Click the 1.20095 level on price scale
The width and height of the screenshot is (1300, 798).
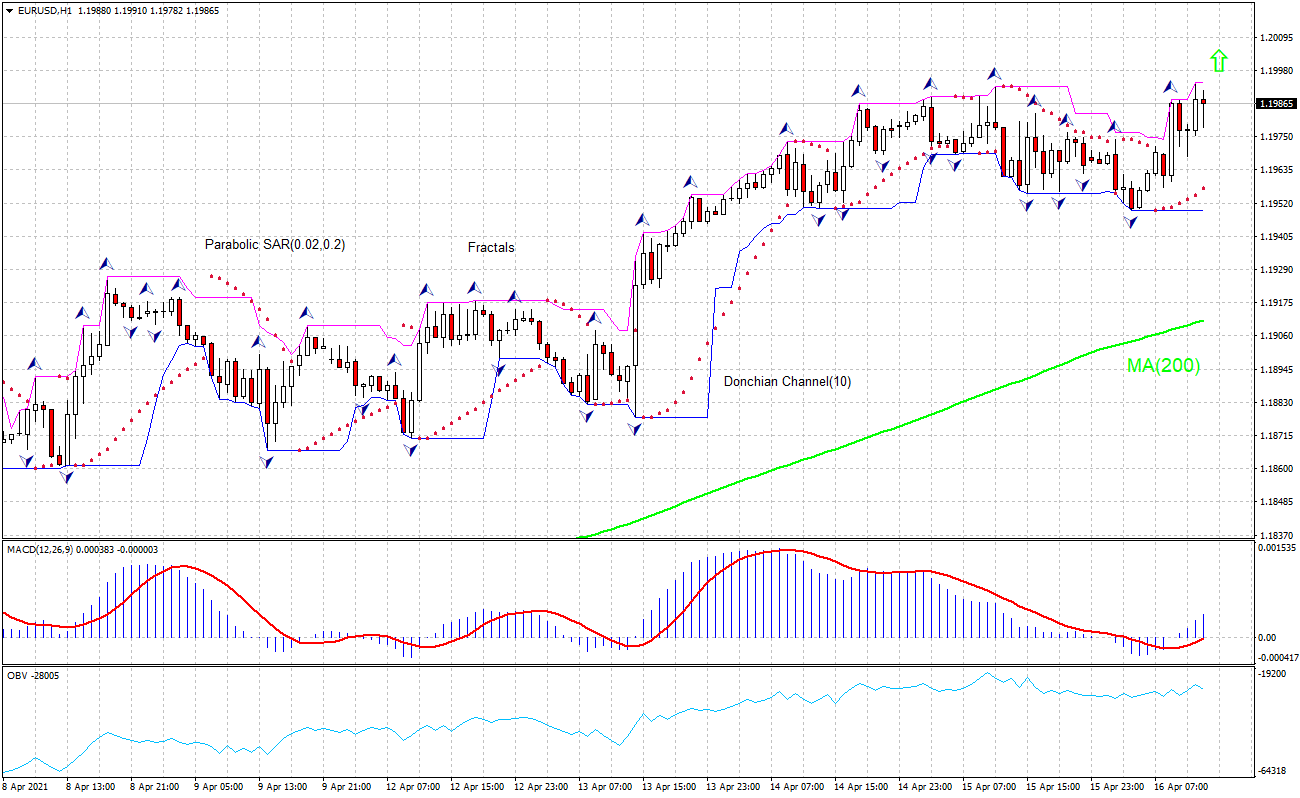1277,38
